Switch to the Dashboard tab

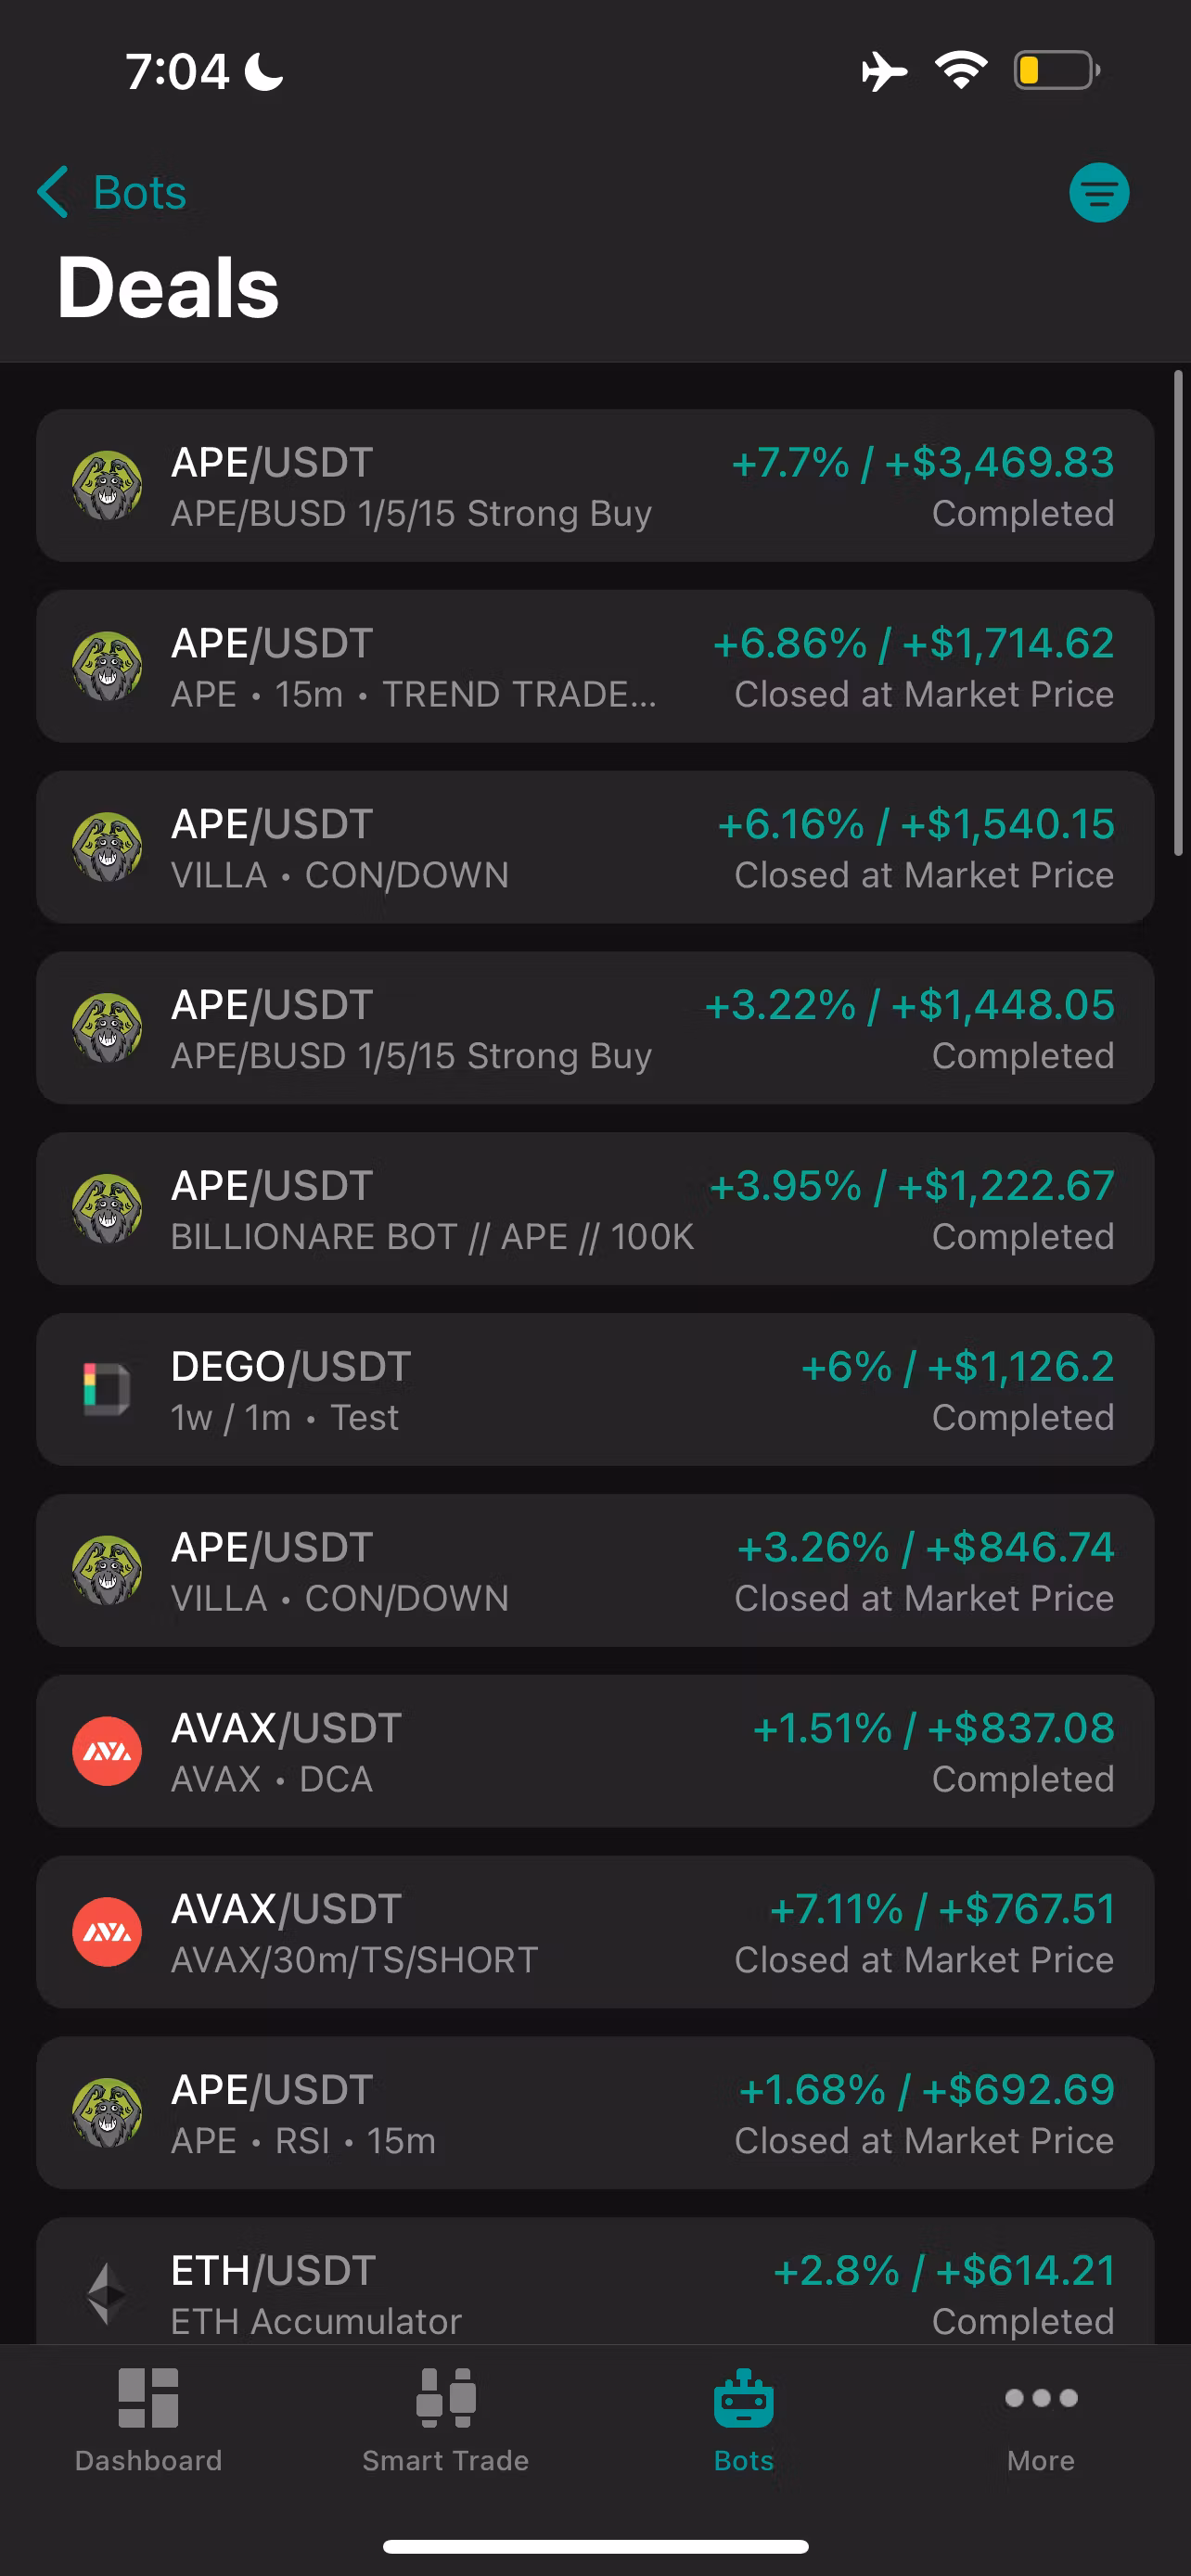click(148, 2418)
